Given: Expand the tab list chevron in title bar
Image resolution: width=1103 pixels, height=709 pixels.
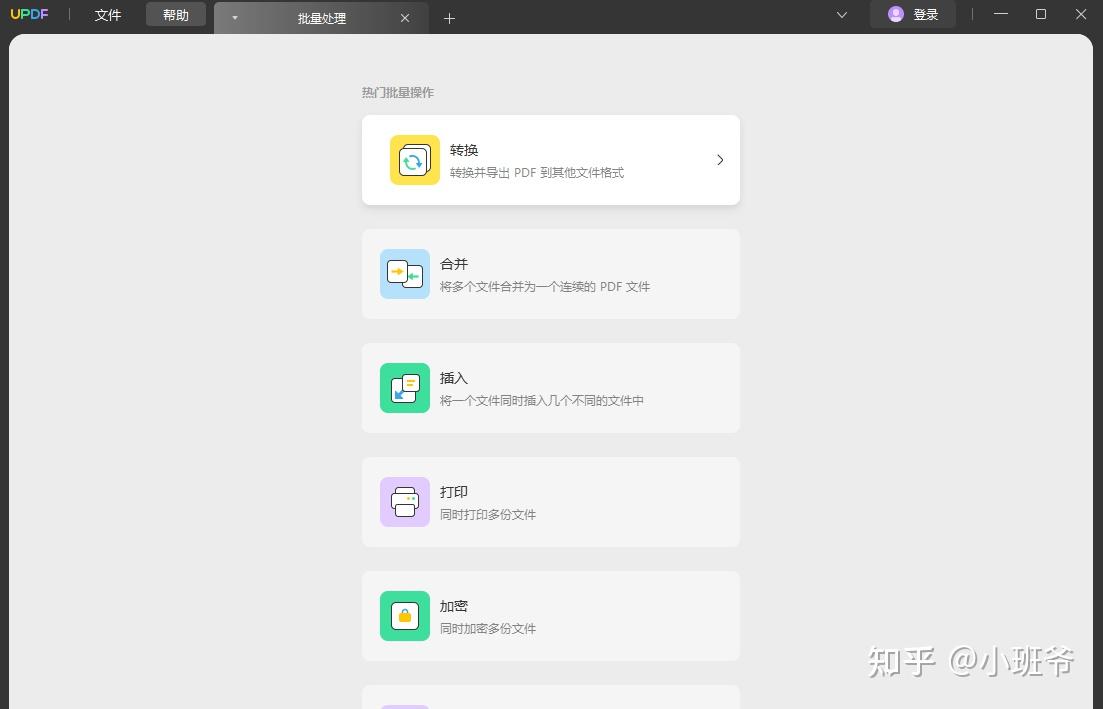Looking at the screenshot, I should pos(841,15).
